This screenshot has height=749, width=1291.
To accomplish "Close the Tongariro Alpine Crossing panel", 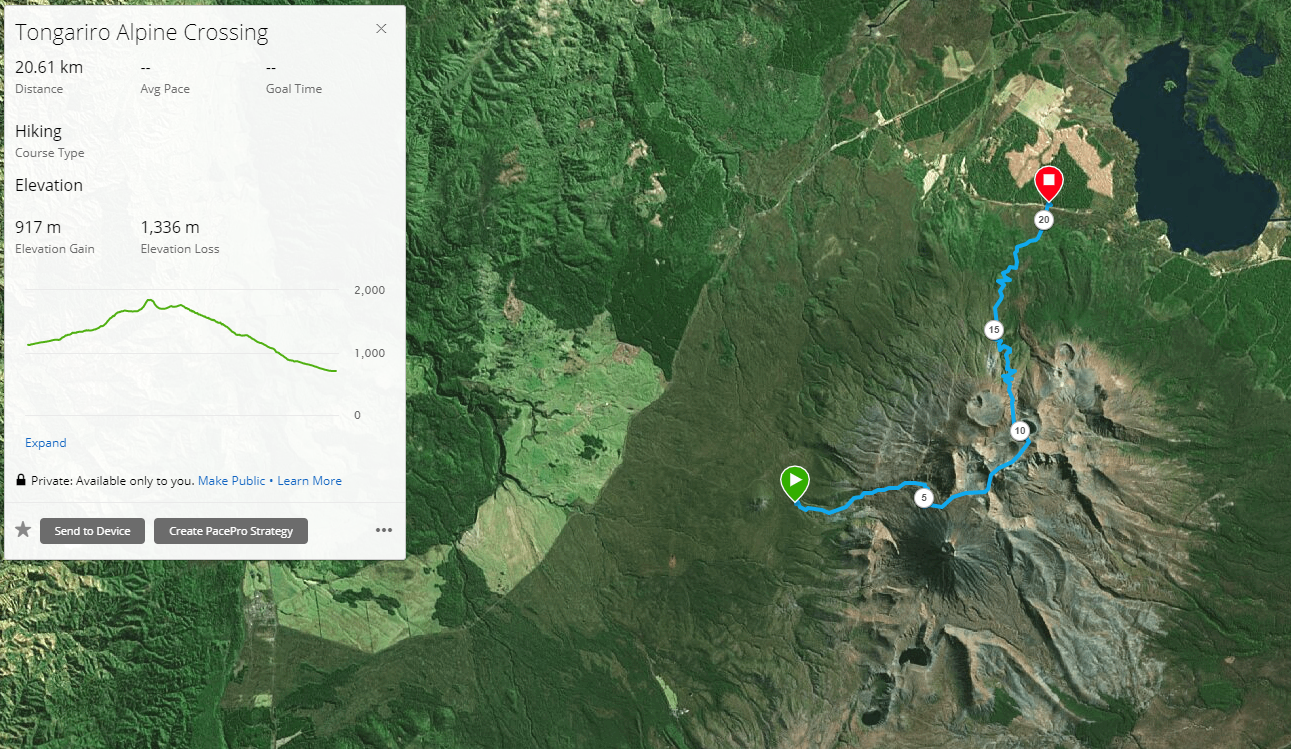I will (x=381, y=29).
